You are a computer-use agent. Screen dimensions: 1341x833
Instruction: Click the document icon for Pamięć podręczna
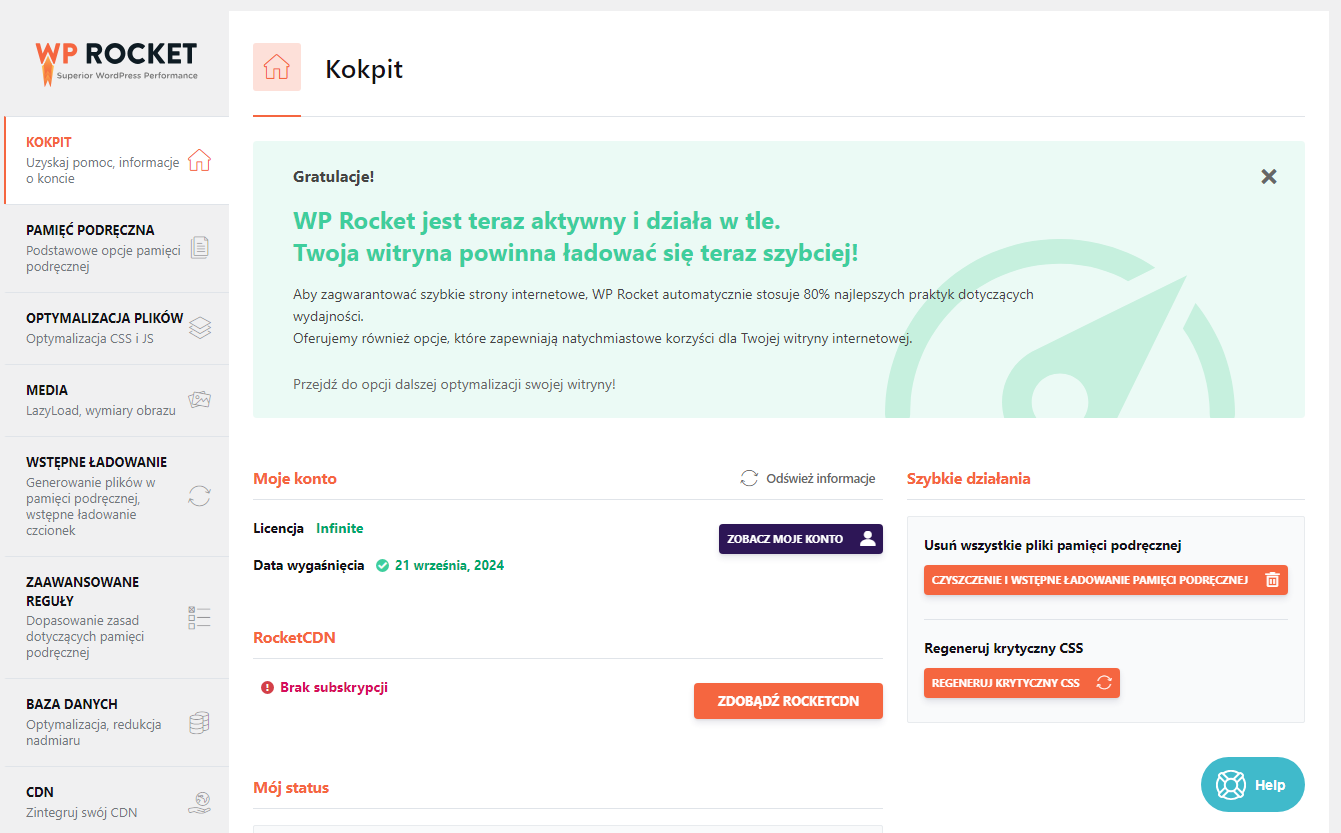(x=199, y=248)
